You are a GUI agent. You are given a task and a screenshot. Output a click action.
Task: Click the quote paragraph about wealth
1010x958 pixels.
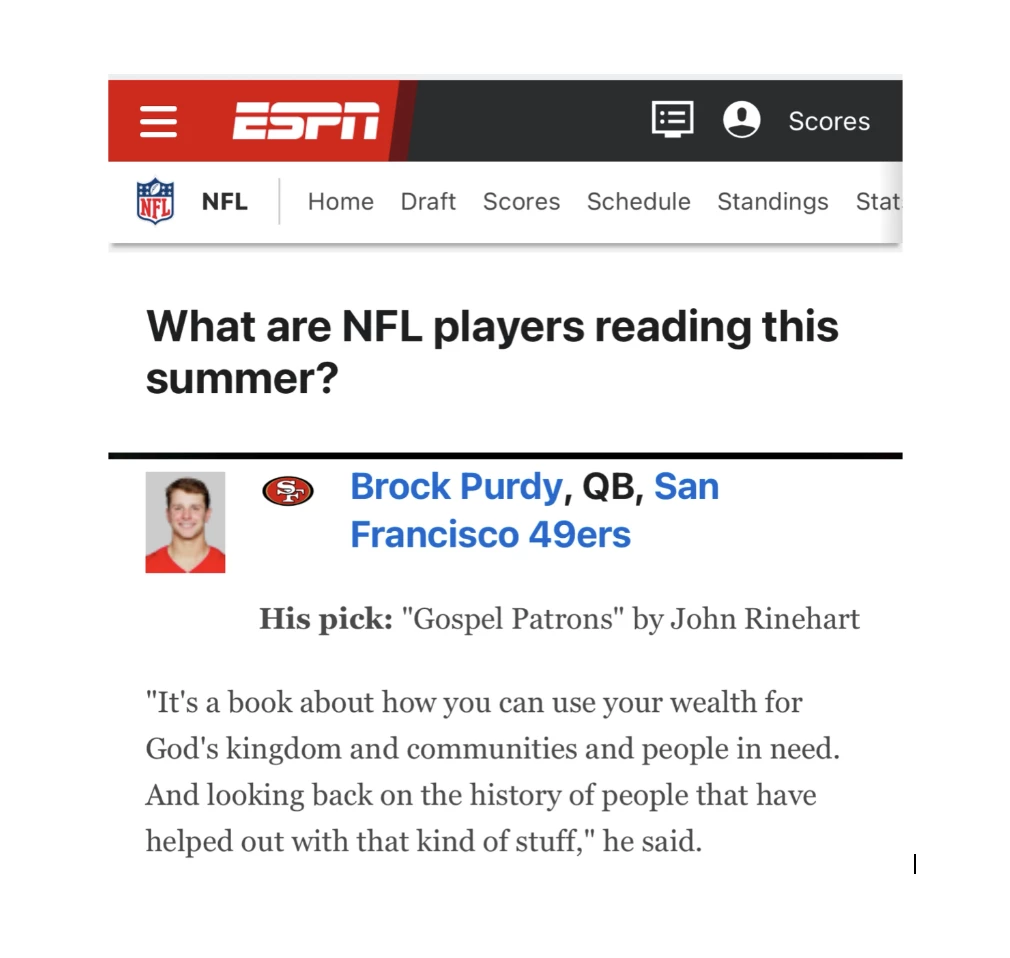pyautogui.click(x=493, y=772)
